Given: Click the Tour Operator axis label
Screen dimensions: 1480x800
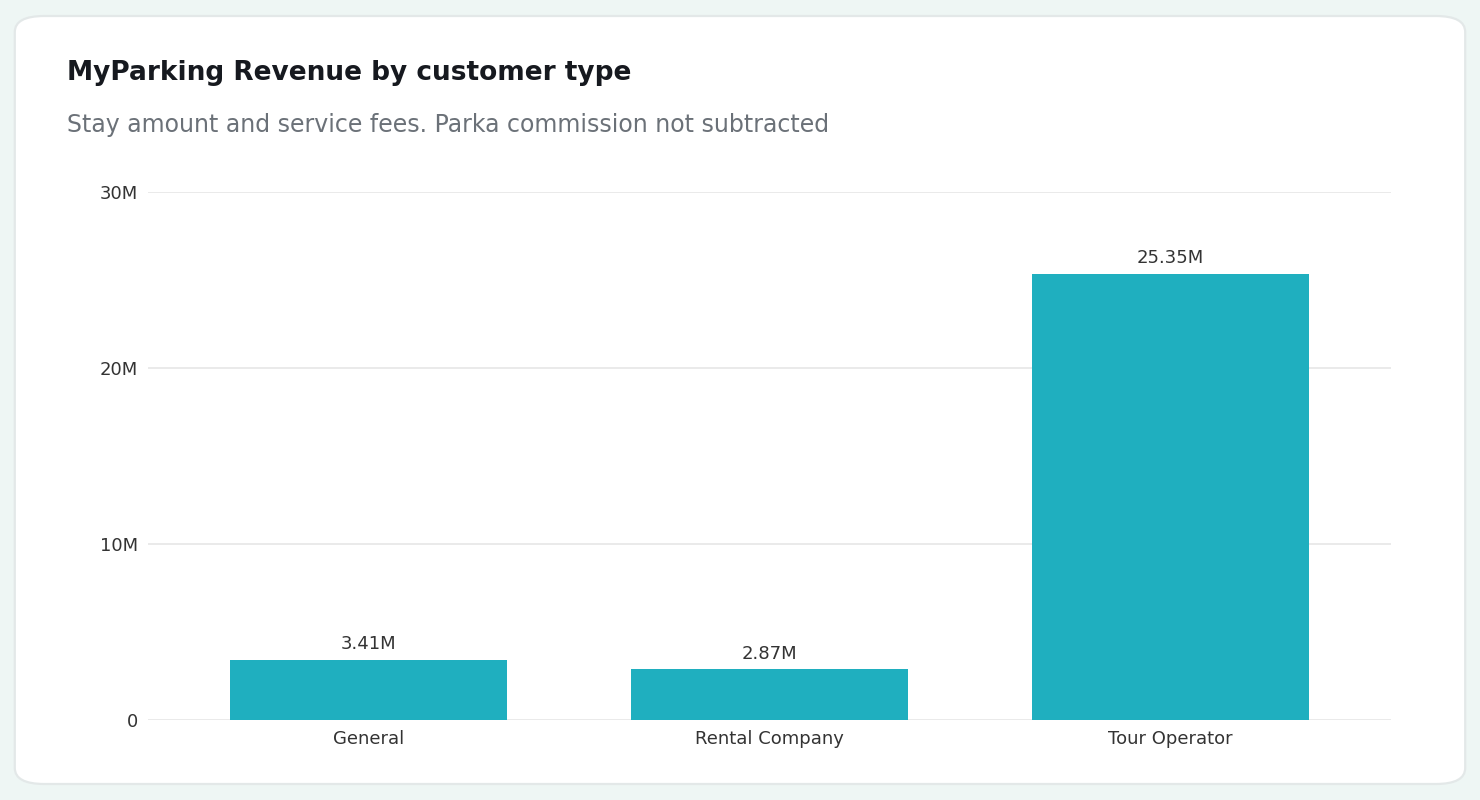Looking at the screenshot, I should pos(1170,739).
